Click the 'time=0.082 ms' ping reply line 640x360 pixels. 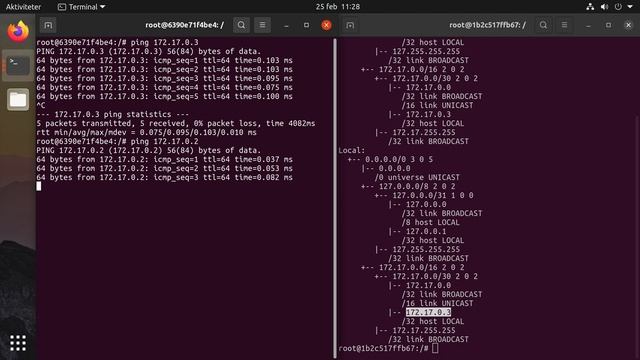(x=164, y=177)
